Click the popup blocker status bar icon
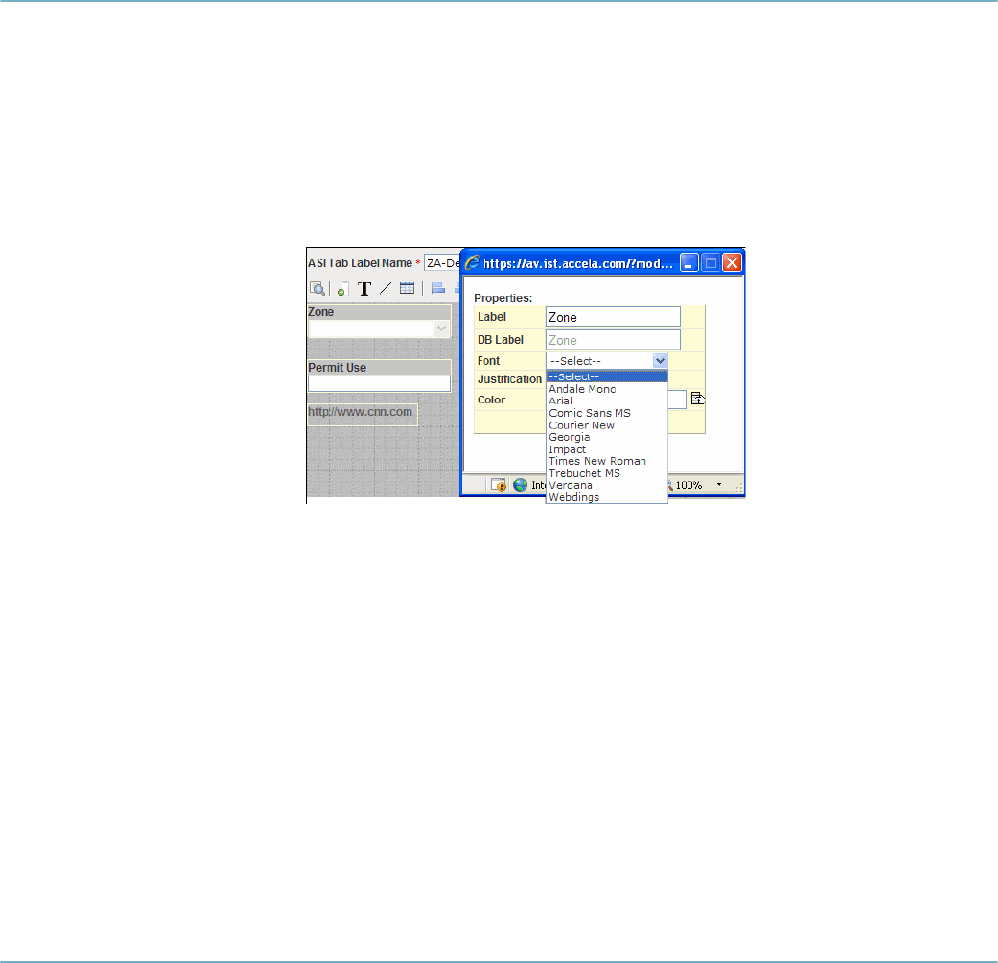This screenshot has height=963, width=998. point(498,485)
